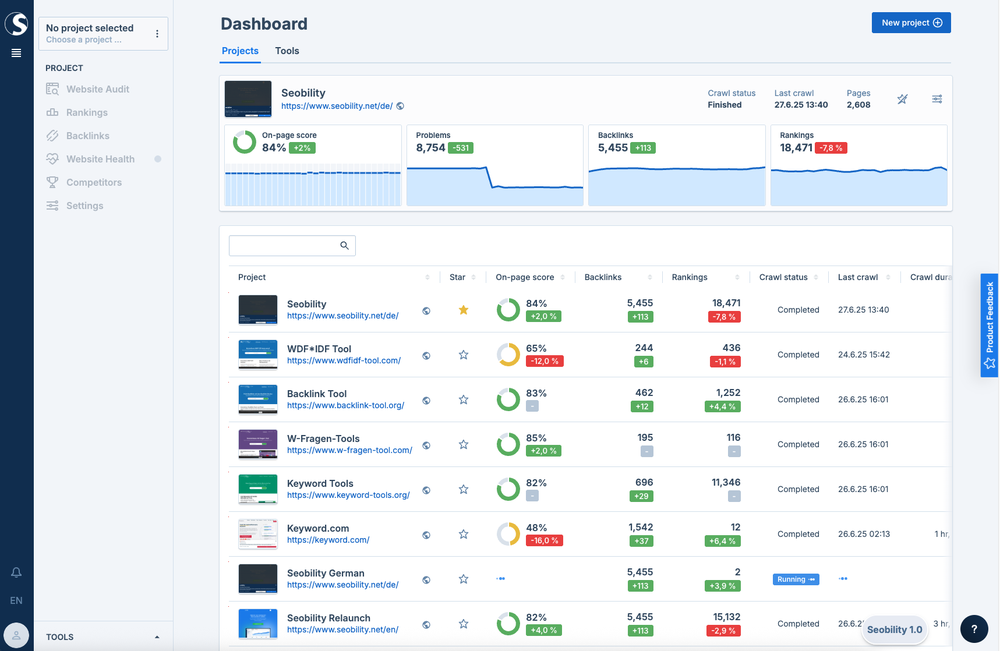Switch to the Tools tab

tap(287, 51)
